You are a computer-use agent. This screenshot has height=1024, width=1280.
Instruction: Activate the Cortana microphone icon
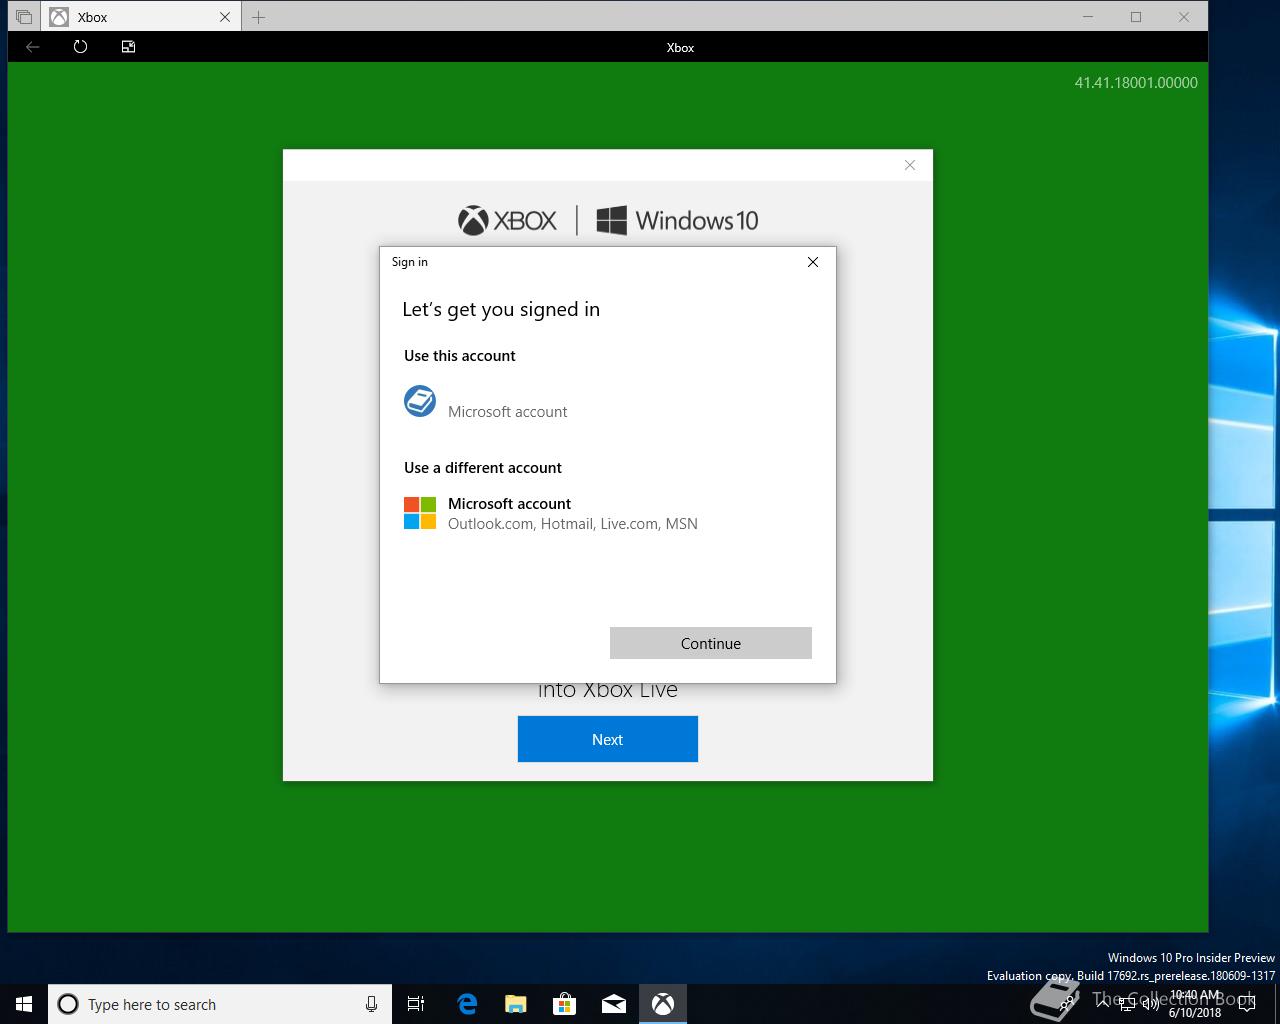[x=371, y=1004]
